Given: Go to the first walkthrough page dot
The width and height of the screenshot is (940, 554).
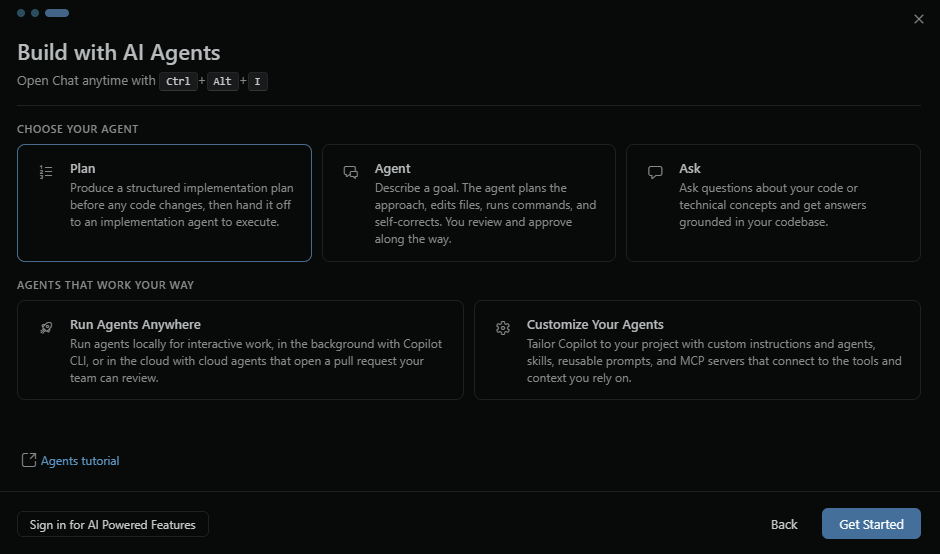Looking at the screenshot, I should (x=21, y=13).
